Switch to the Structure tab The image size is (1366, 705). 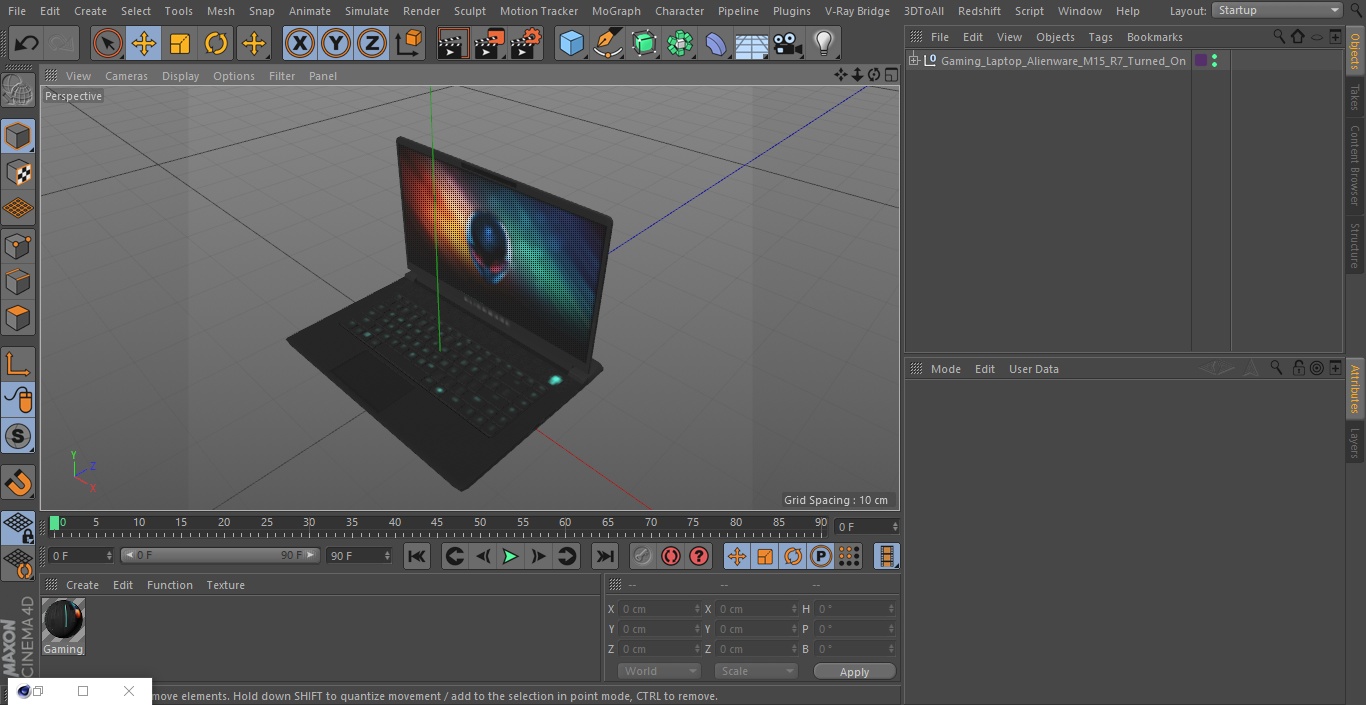[x=1355, y=246]
